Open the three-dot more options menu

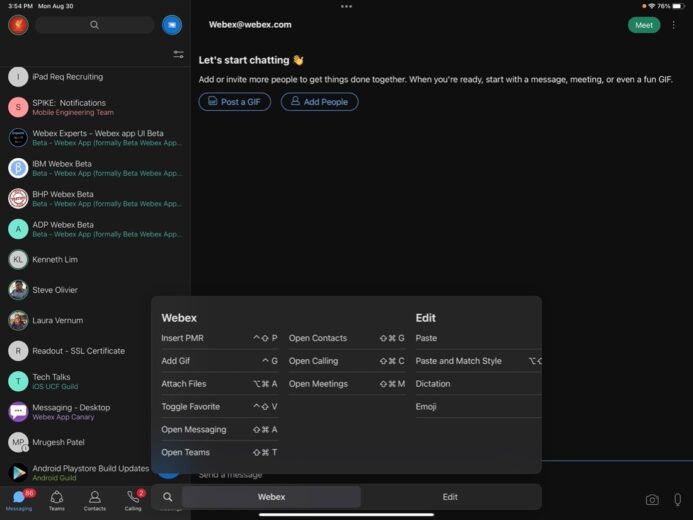pyautogui.click(x=673, y=25)
